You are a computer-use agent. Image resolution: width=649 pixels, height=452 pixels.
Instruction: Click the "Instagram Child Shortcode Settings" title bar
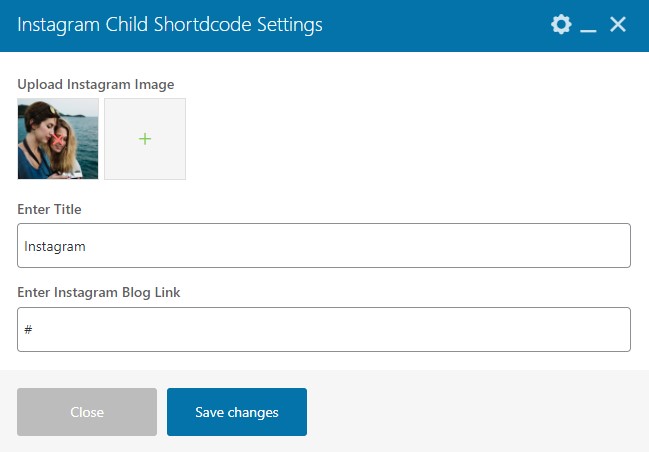tap(170, 24)
